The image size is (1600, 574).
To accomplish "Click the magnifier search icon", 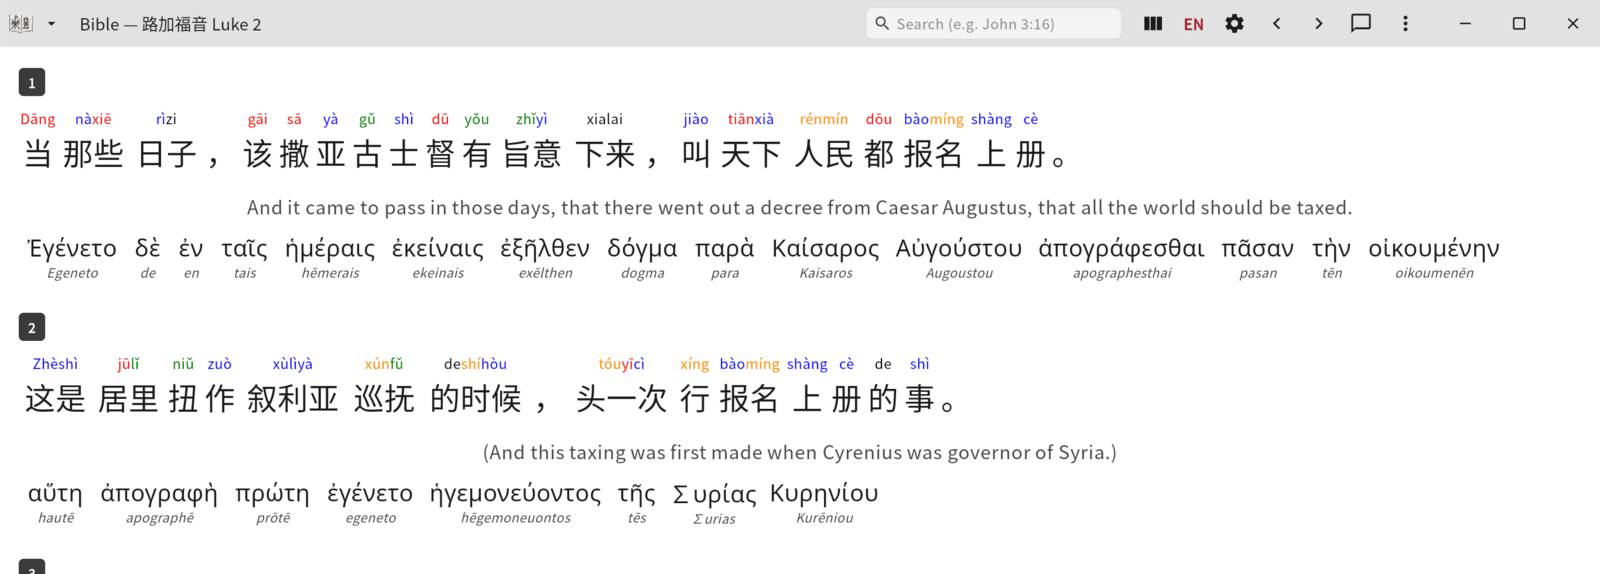I will coord(882,23).
